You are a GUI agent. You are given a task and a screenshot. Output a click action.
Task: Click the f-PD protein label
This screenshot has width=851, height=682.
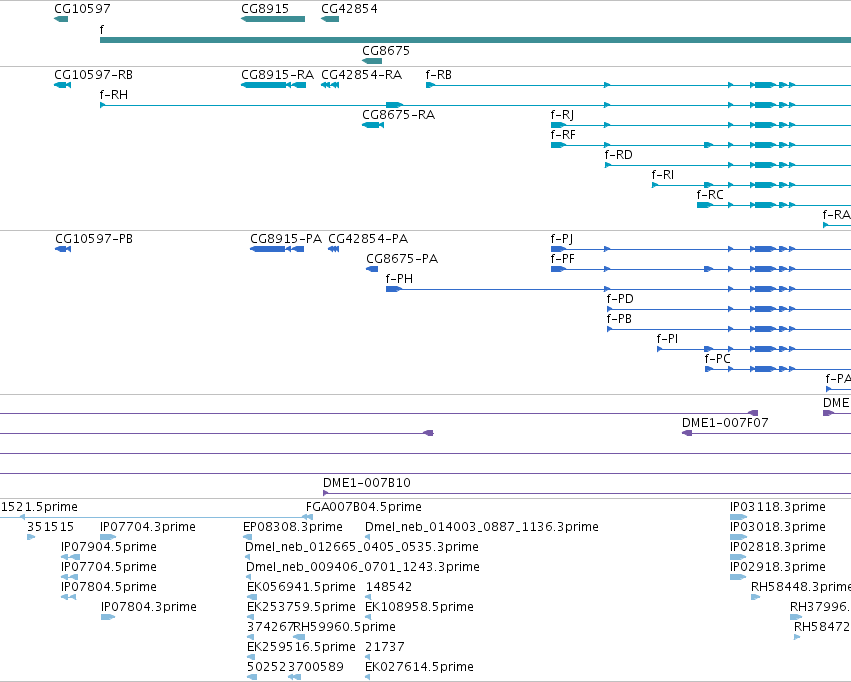click(x=620, y=299)
